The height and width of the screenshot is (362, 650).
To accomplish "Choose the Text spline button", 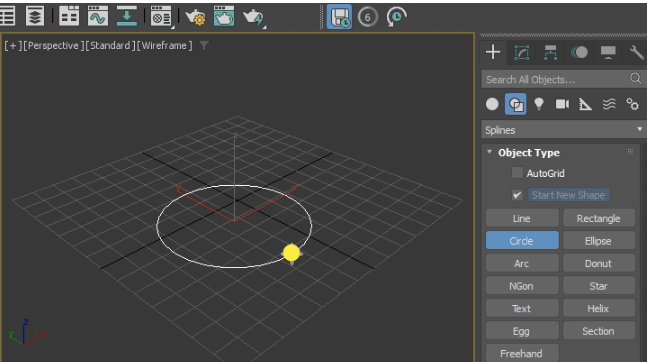I will point(522,309).
